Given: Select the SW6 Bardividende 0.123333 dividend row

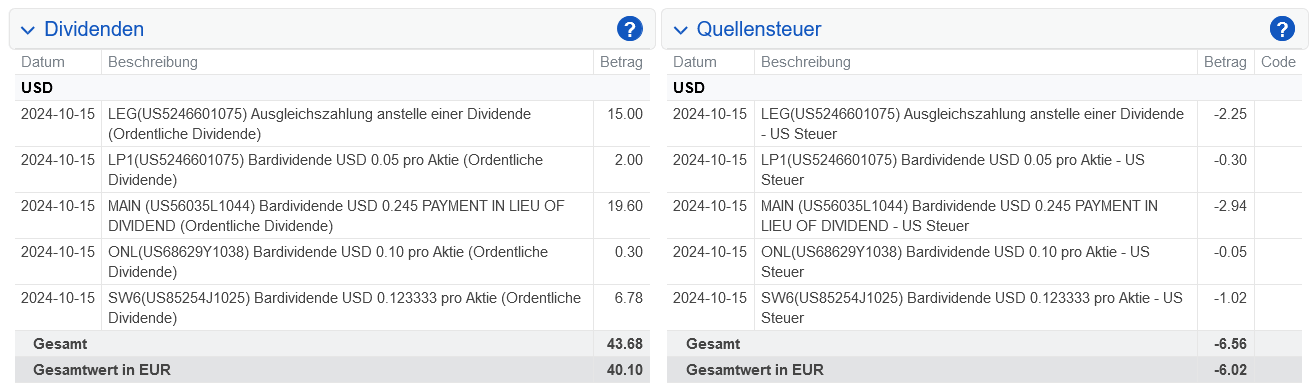Looking at the screenshot, I should [x=332, y=308].
